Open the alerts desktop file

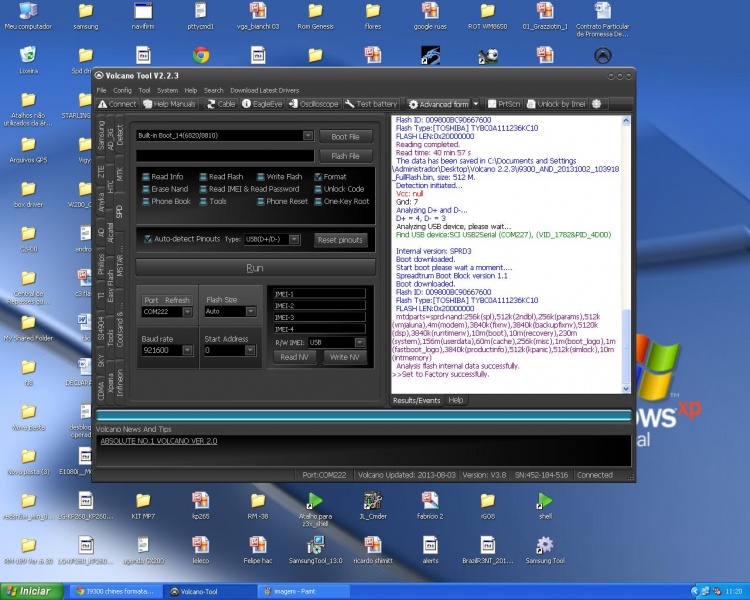(430, 550)
